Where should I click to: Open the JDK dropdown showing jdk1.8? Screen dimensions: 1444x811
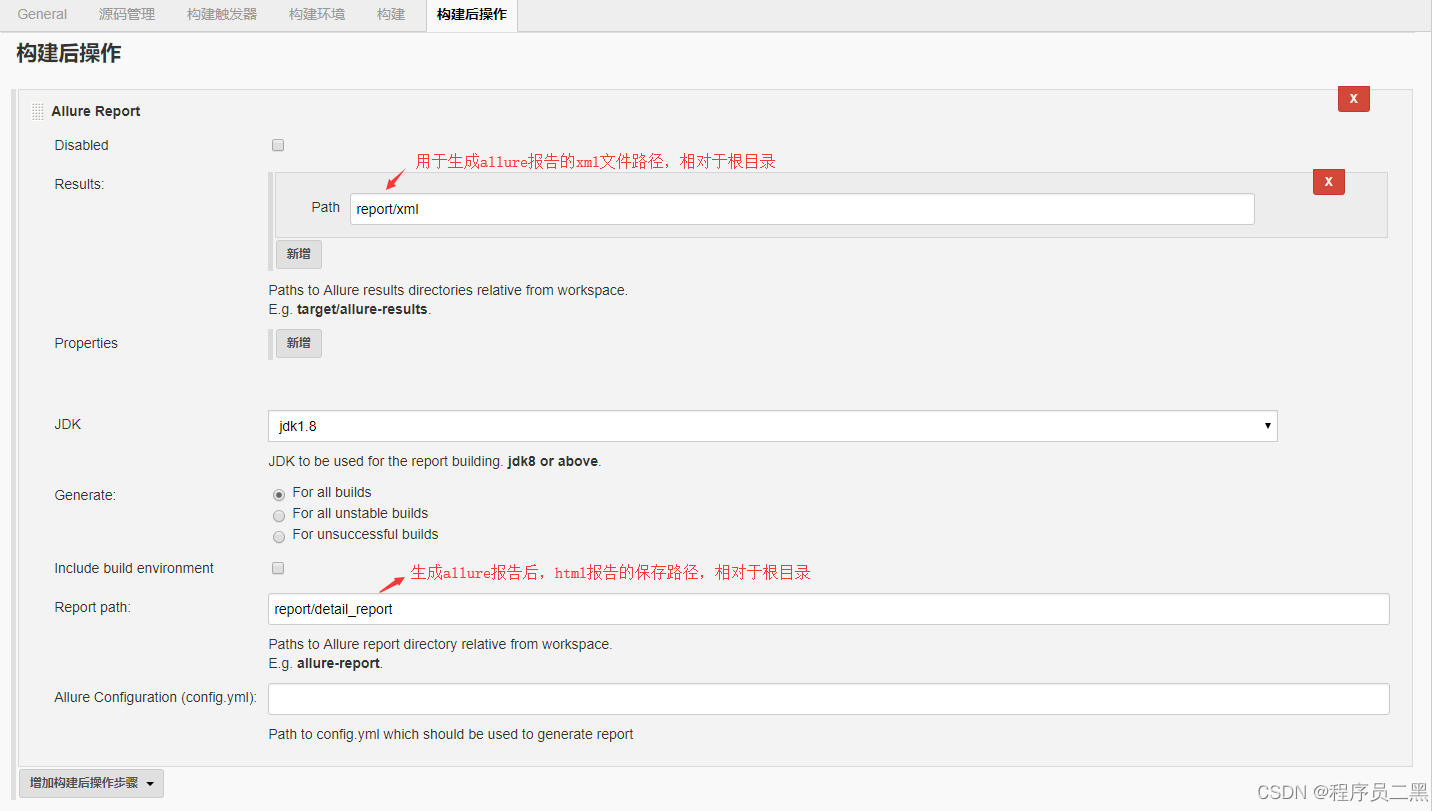click(x=773, y=426)
